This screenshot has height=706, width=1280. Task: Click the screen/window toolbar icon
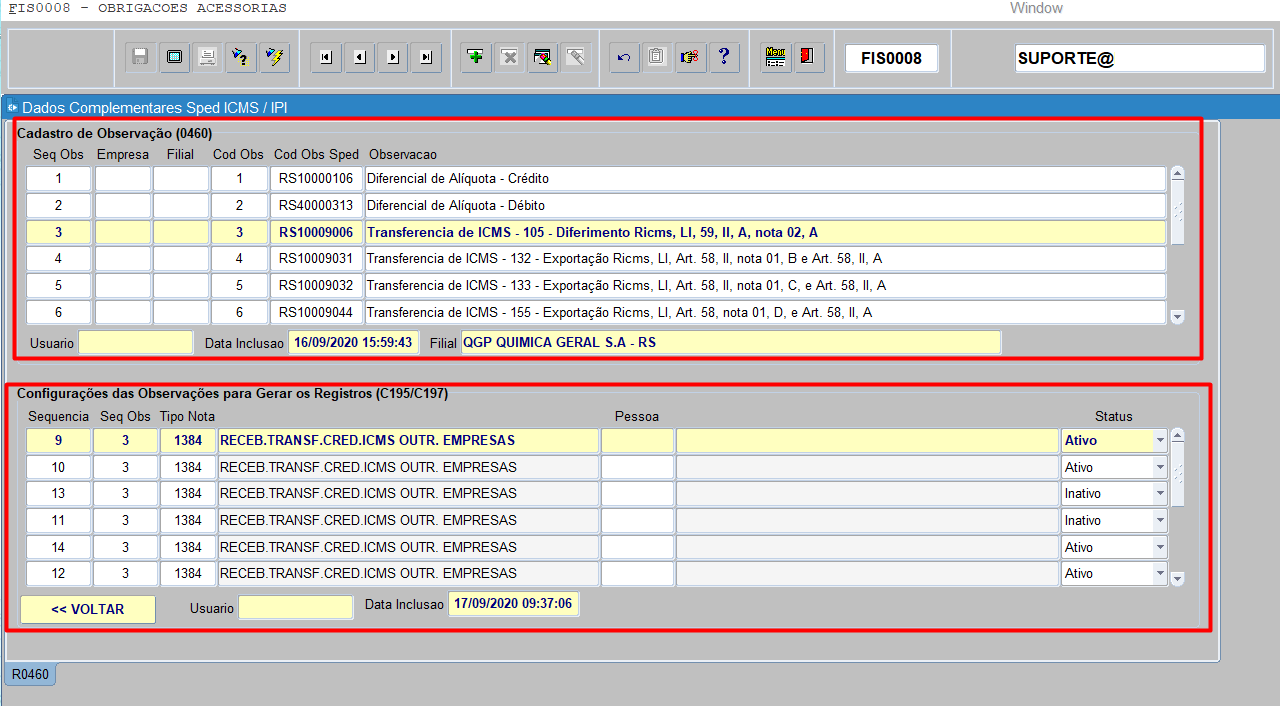[x=174, y=57]
